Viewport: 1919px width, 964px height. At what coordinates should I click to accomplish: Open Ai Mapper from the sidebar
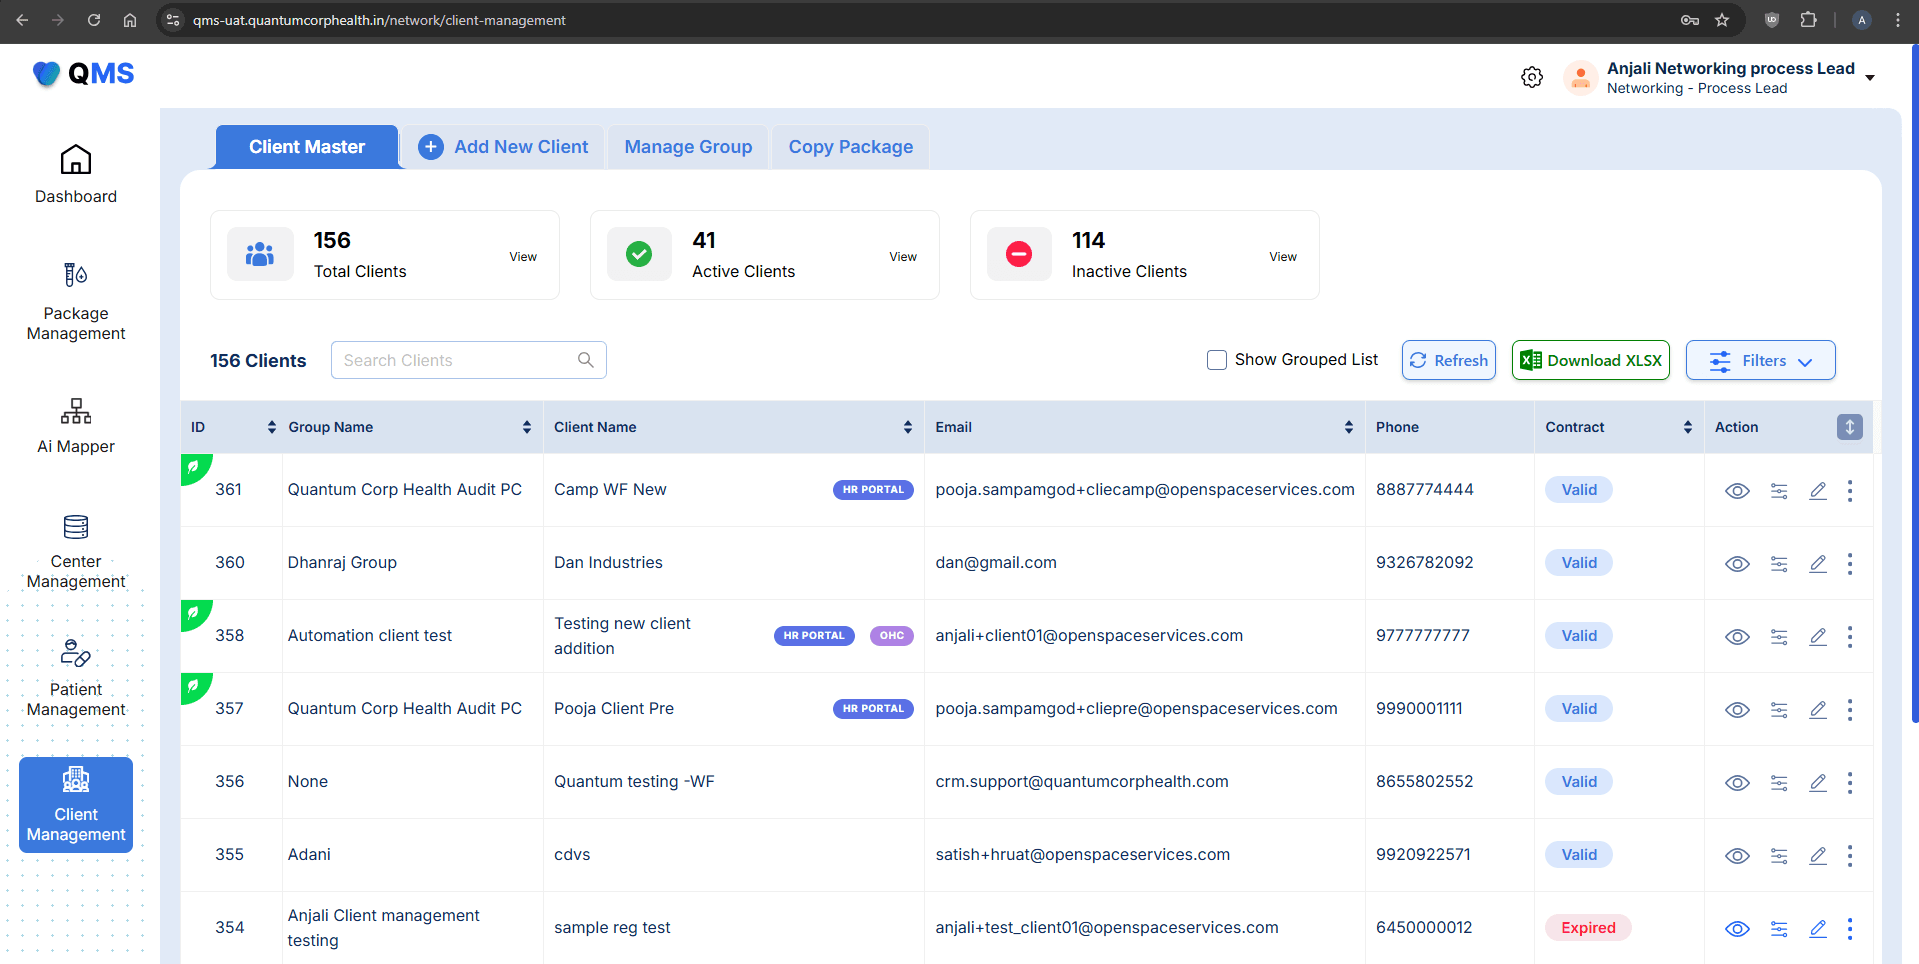75,426
